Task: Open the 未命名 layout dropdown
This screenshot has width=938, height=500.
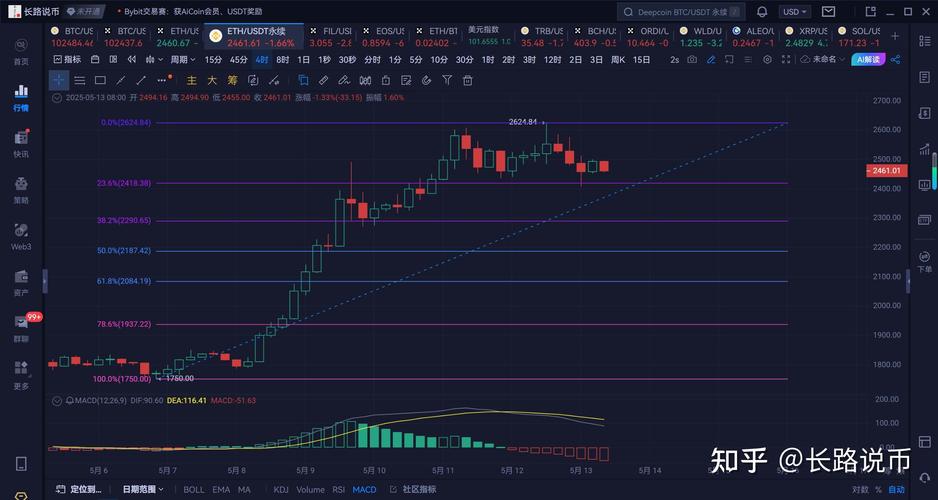Action: (x=823, y=59)
